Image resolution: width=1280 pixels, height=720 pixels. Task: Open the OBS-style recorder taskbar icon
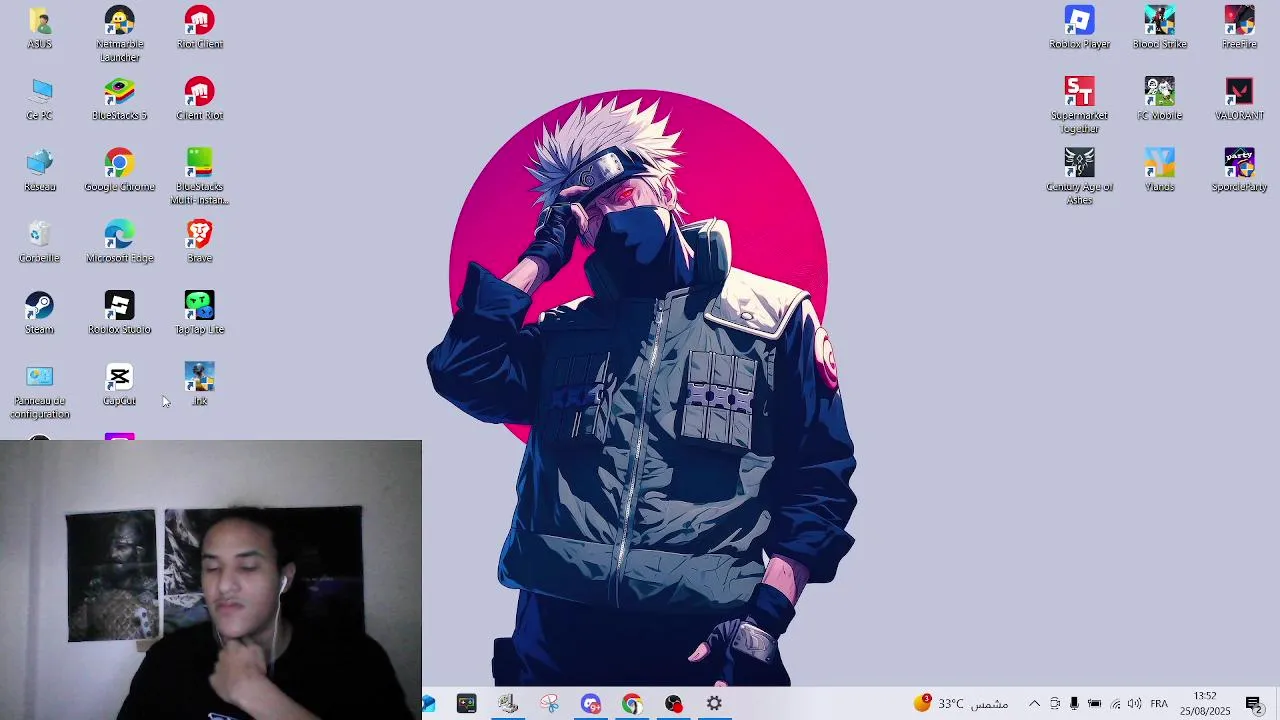click(673, 704)
